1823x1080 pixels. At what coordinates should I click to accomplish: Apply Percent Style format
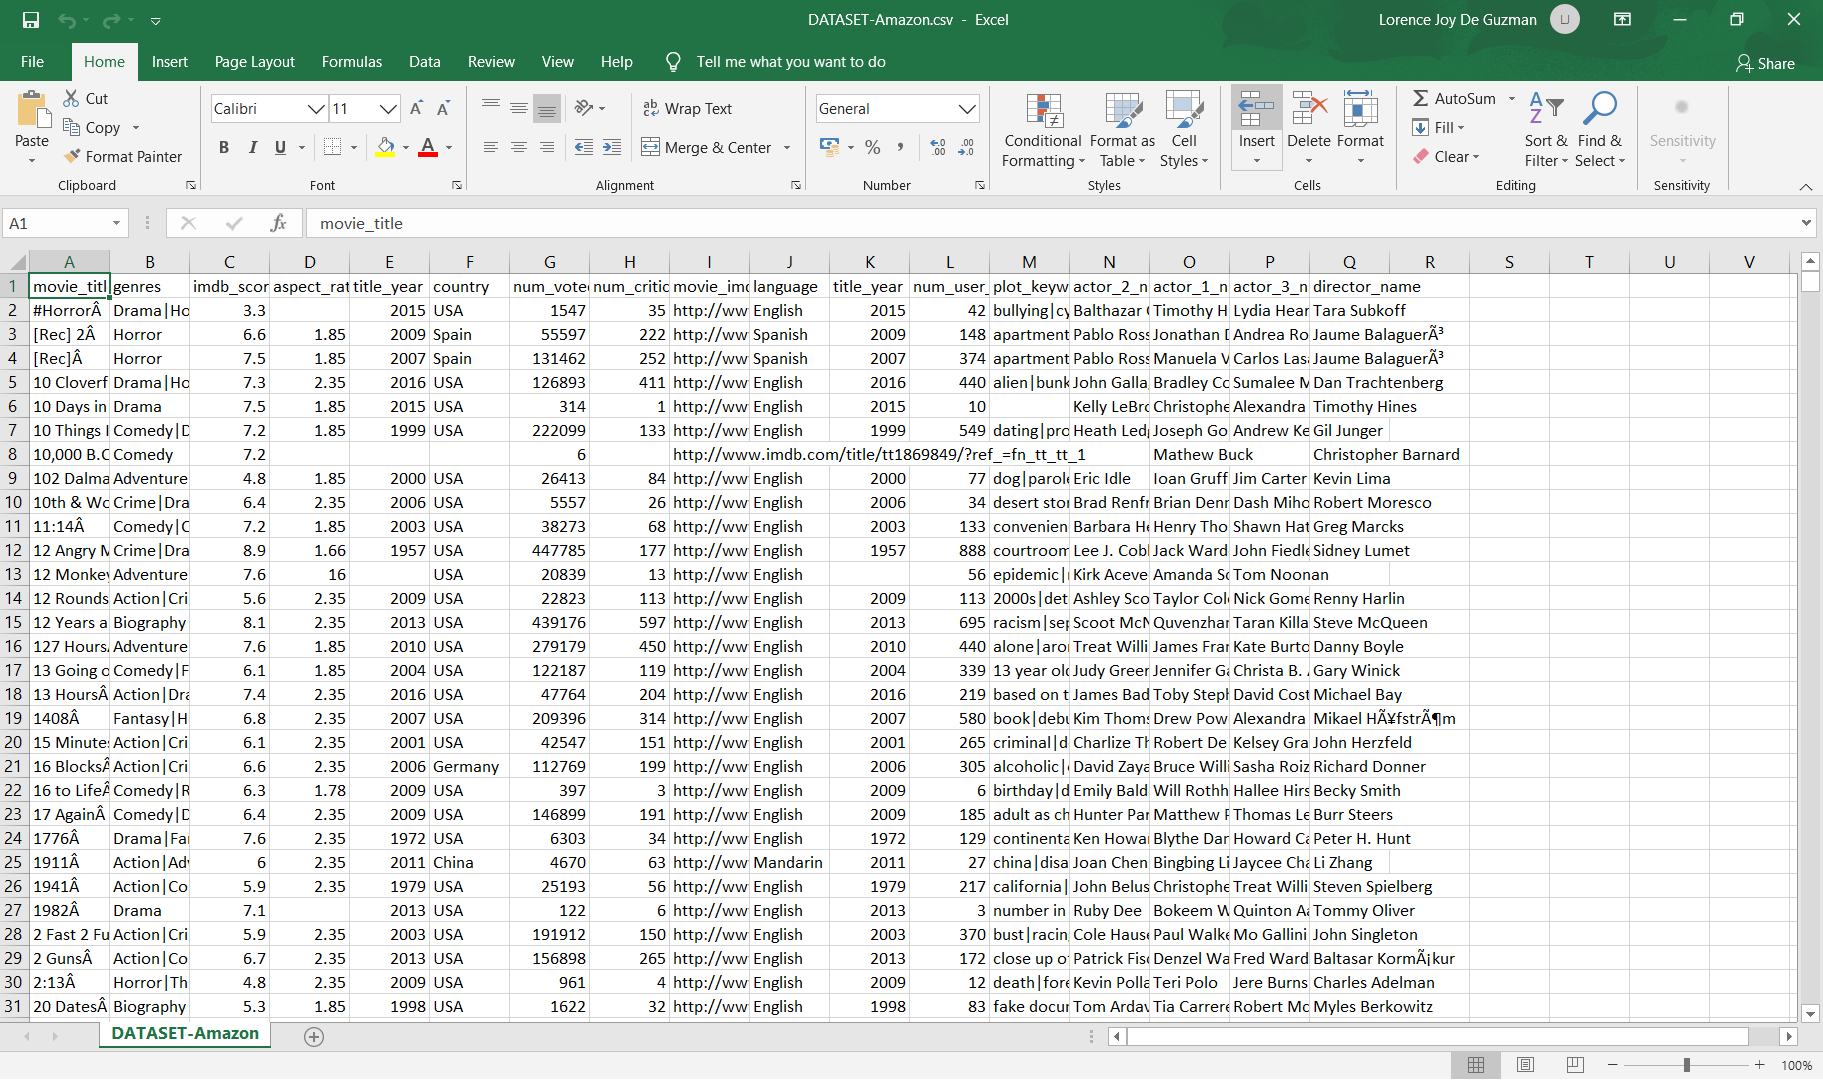[x=873, y=147]
